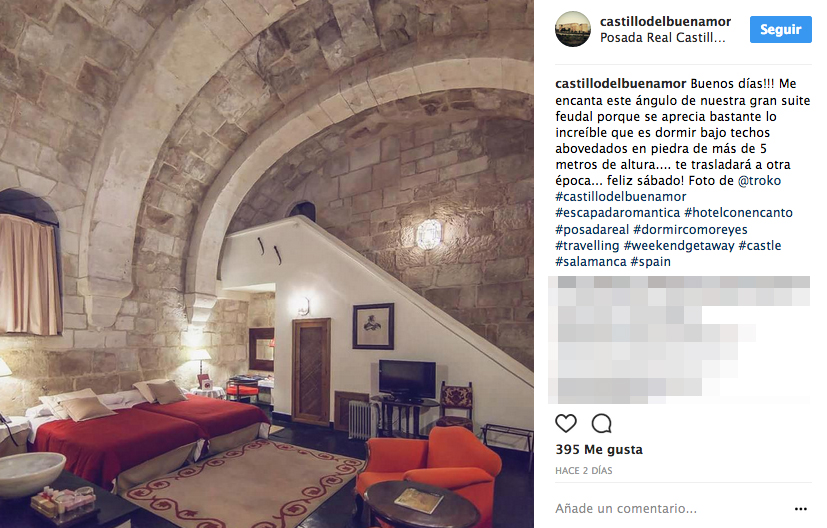
Task: Open the castillodelbuenamor profile avatar
Action: coord(573,29)
